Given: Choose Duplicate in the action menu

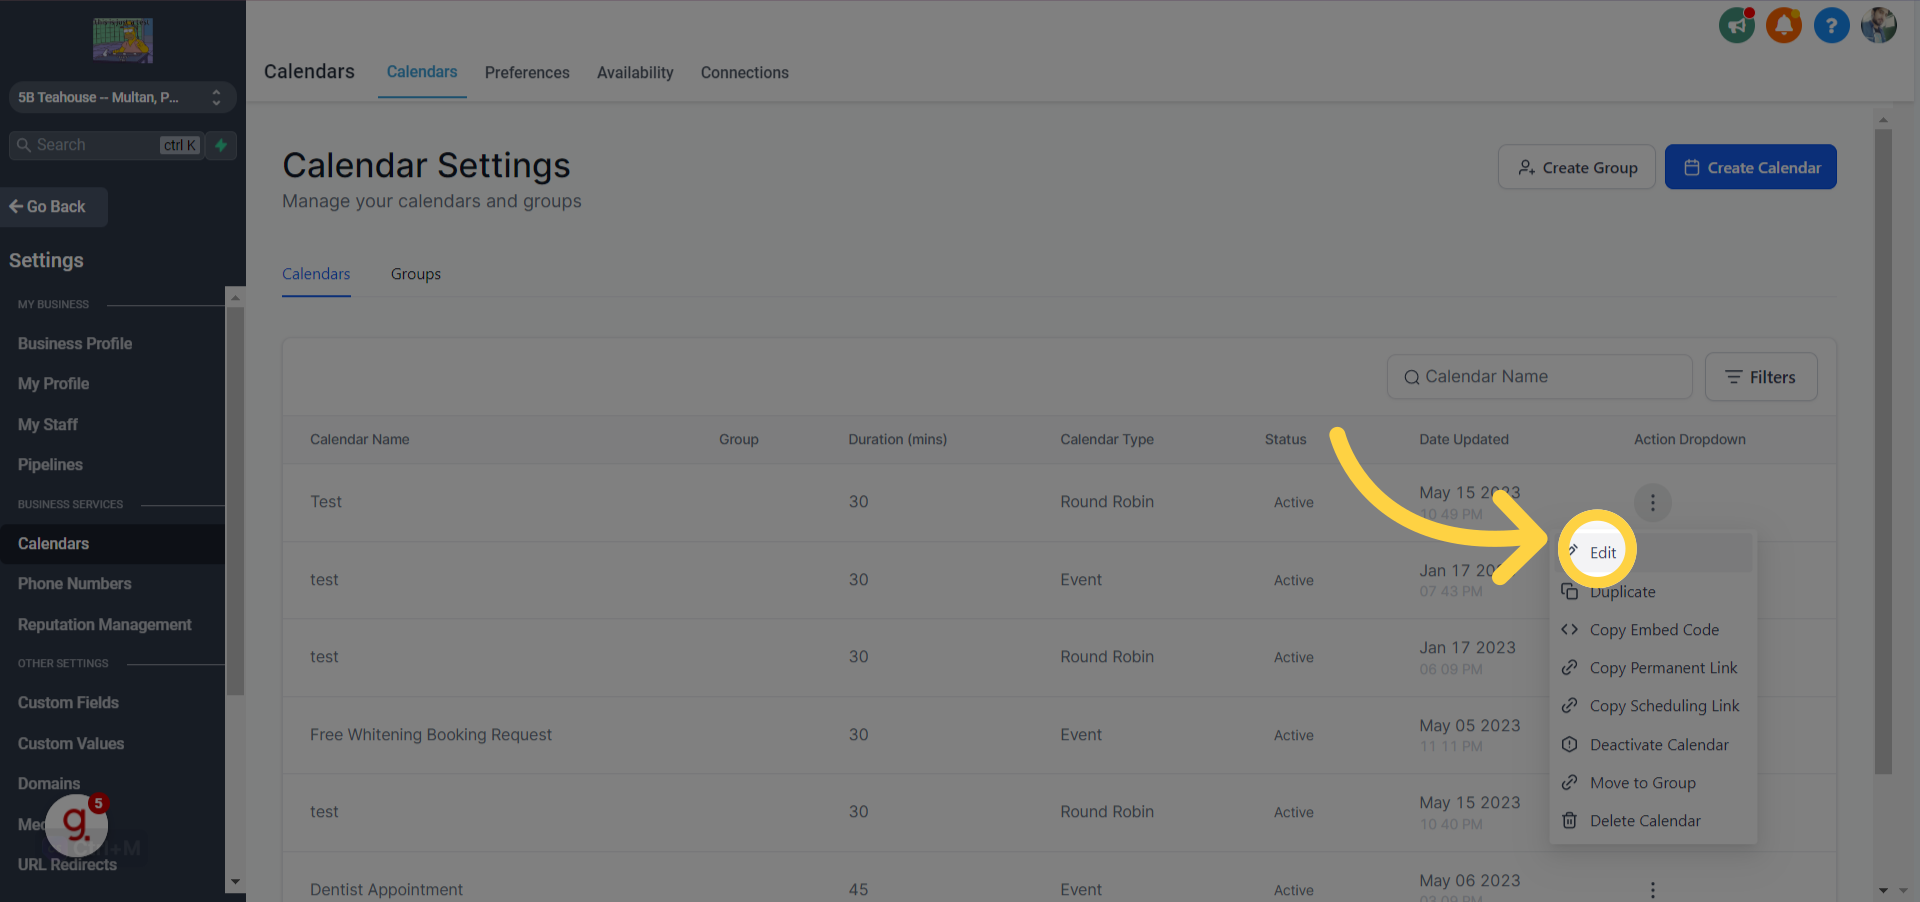Looking at the screenshot, I should click(1652, 592).
